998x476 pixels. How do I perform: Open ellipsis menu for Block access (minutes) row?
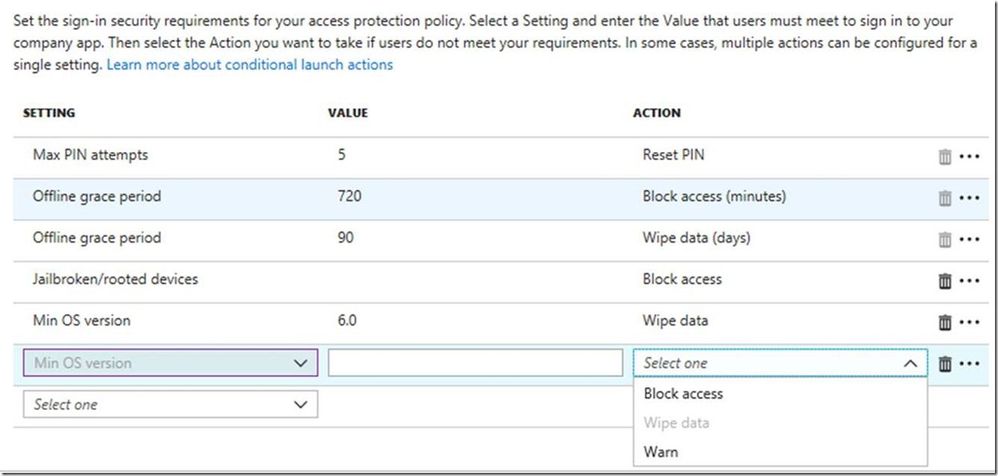[968, 198]
